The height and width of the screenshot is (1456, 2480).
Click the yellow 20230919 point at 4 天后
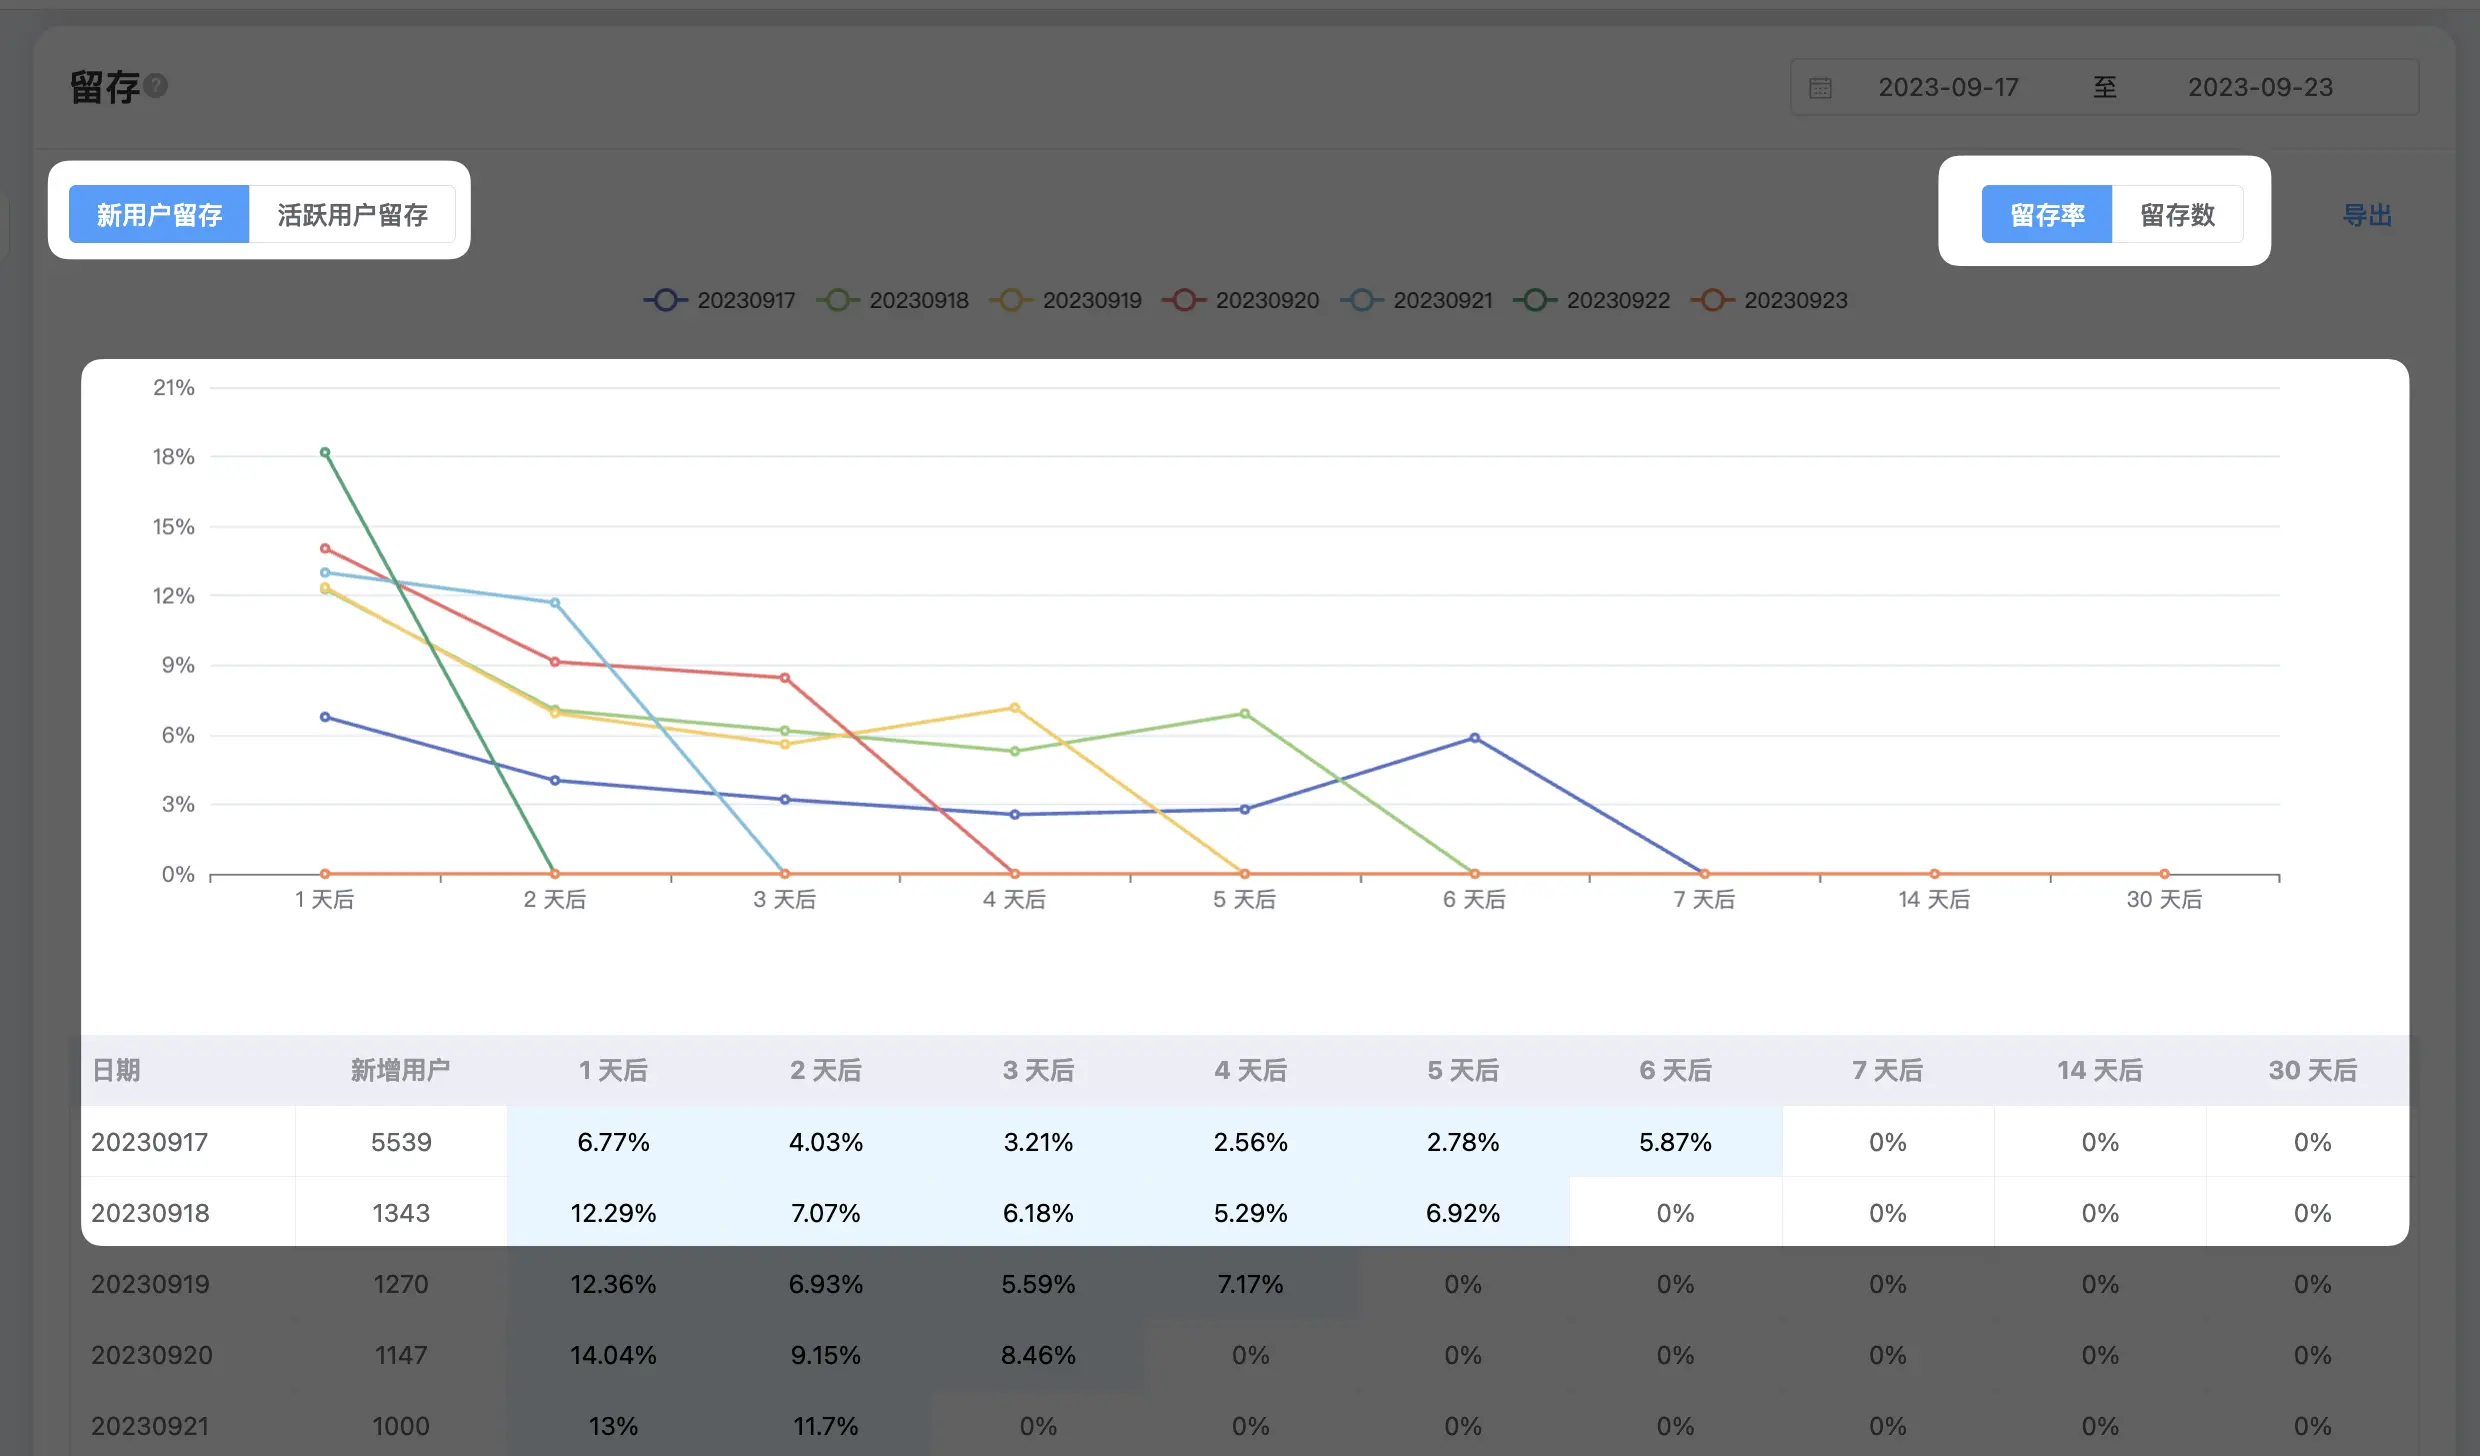(1014, 708)
